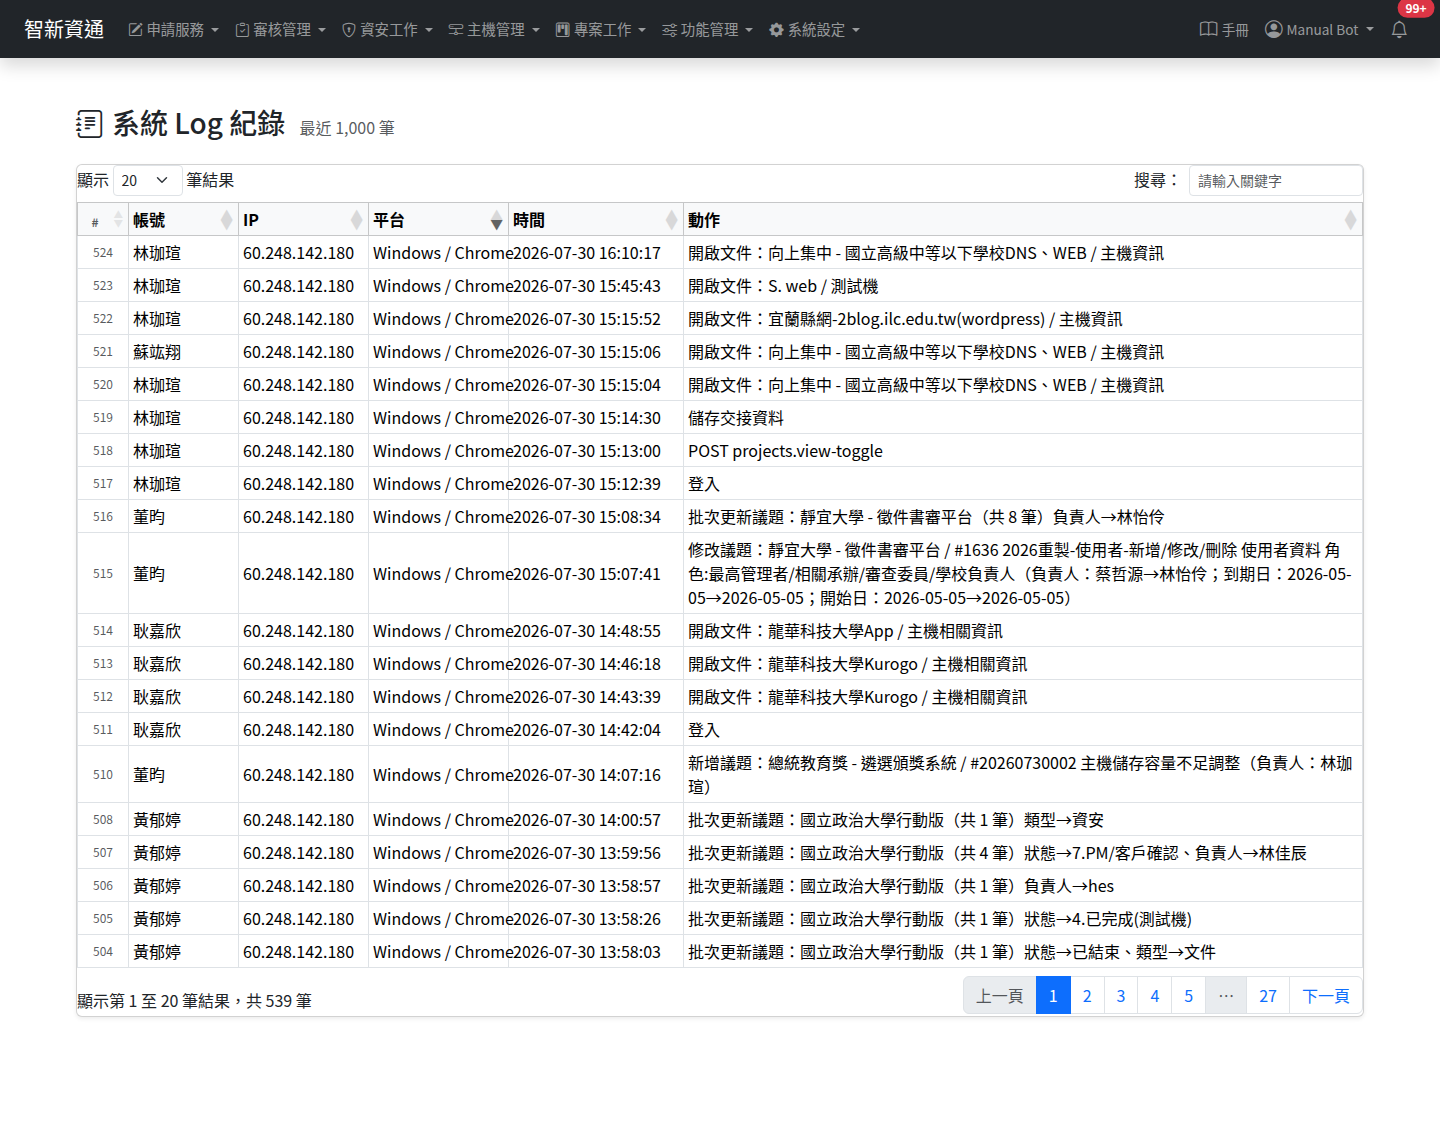Screen dimensions: 1440x1125
Task: Open the 99+ notifications badge
Action: (x=1415, y=9)
